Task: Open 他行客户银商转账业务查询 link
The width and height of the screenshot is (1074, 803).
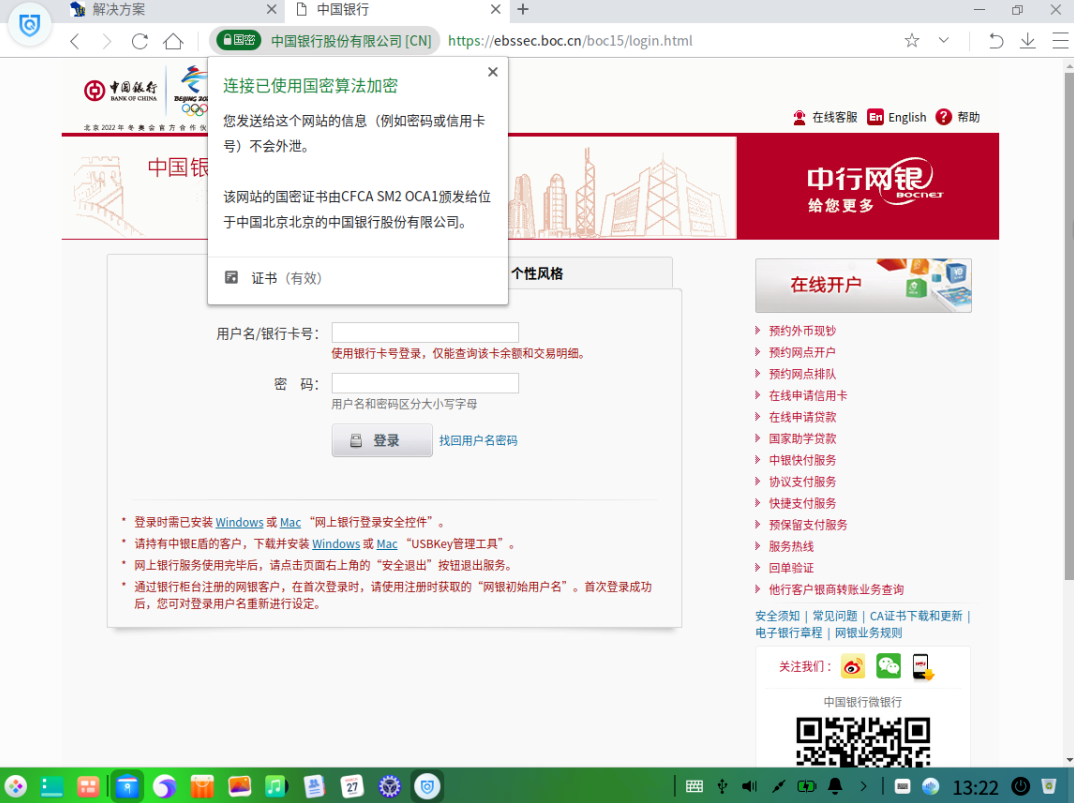Action: 836,590
